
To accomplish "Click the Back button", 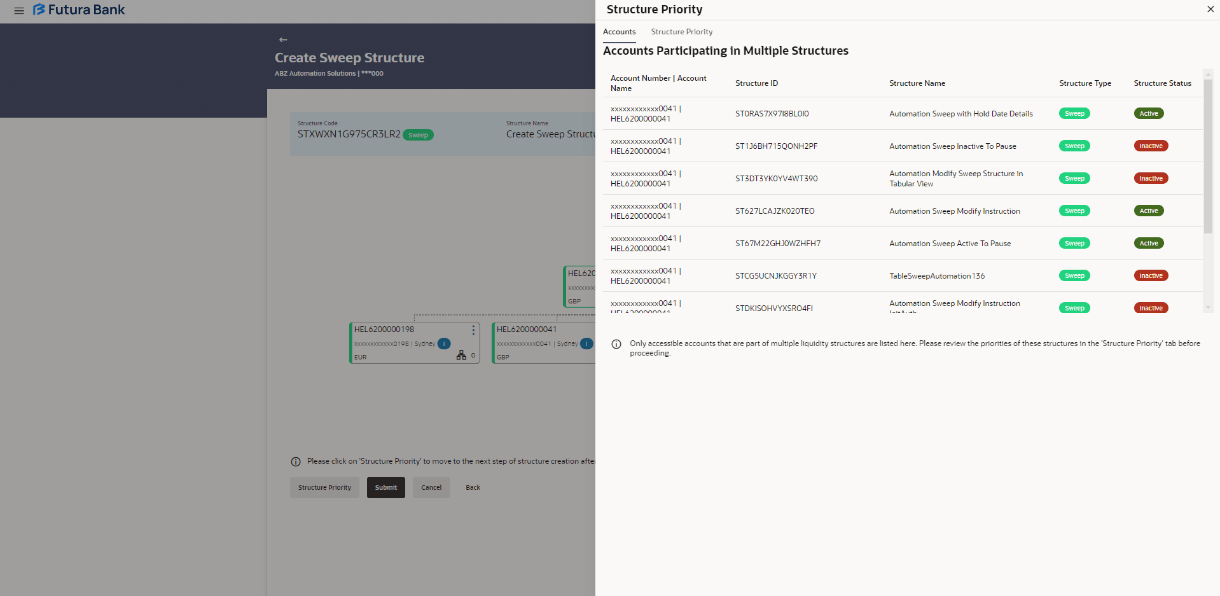I will coord(473,487).
